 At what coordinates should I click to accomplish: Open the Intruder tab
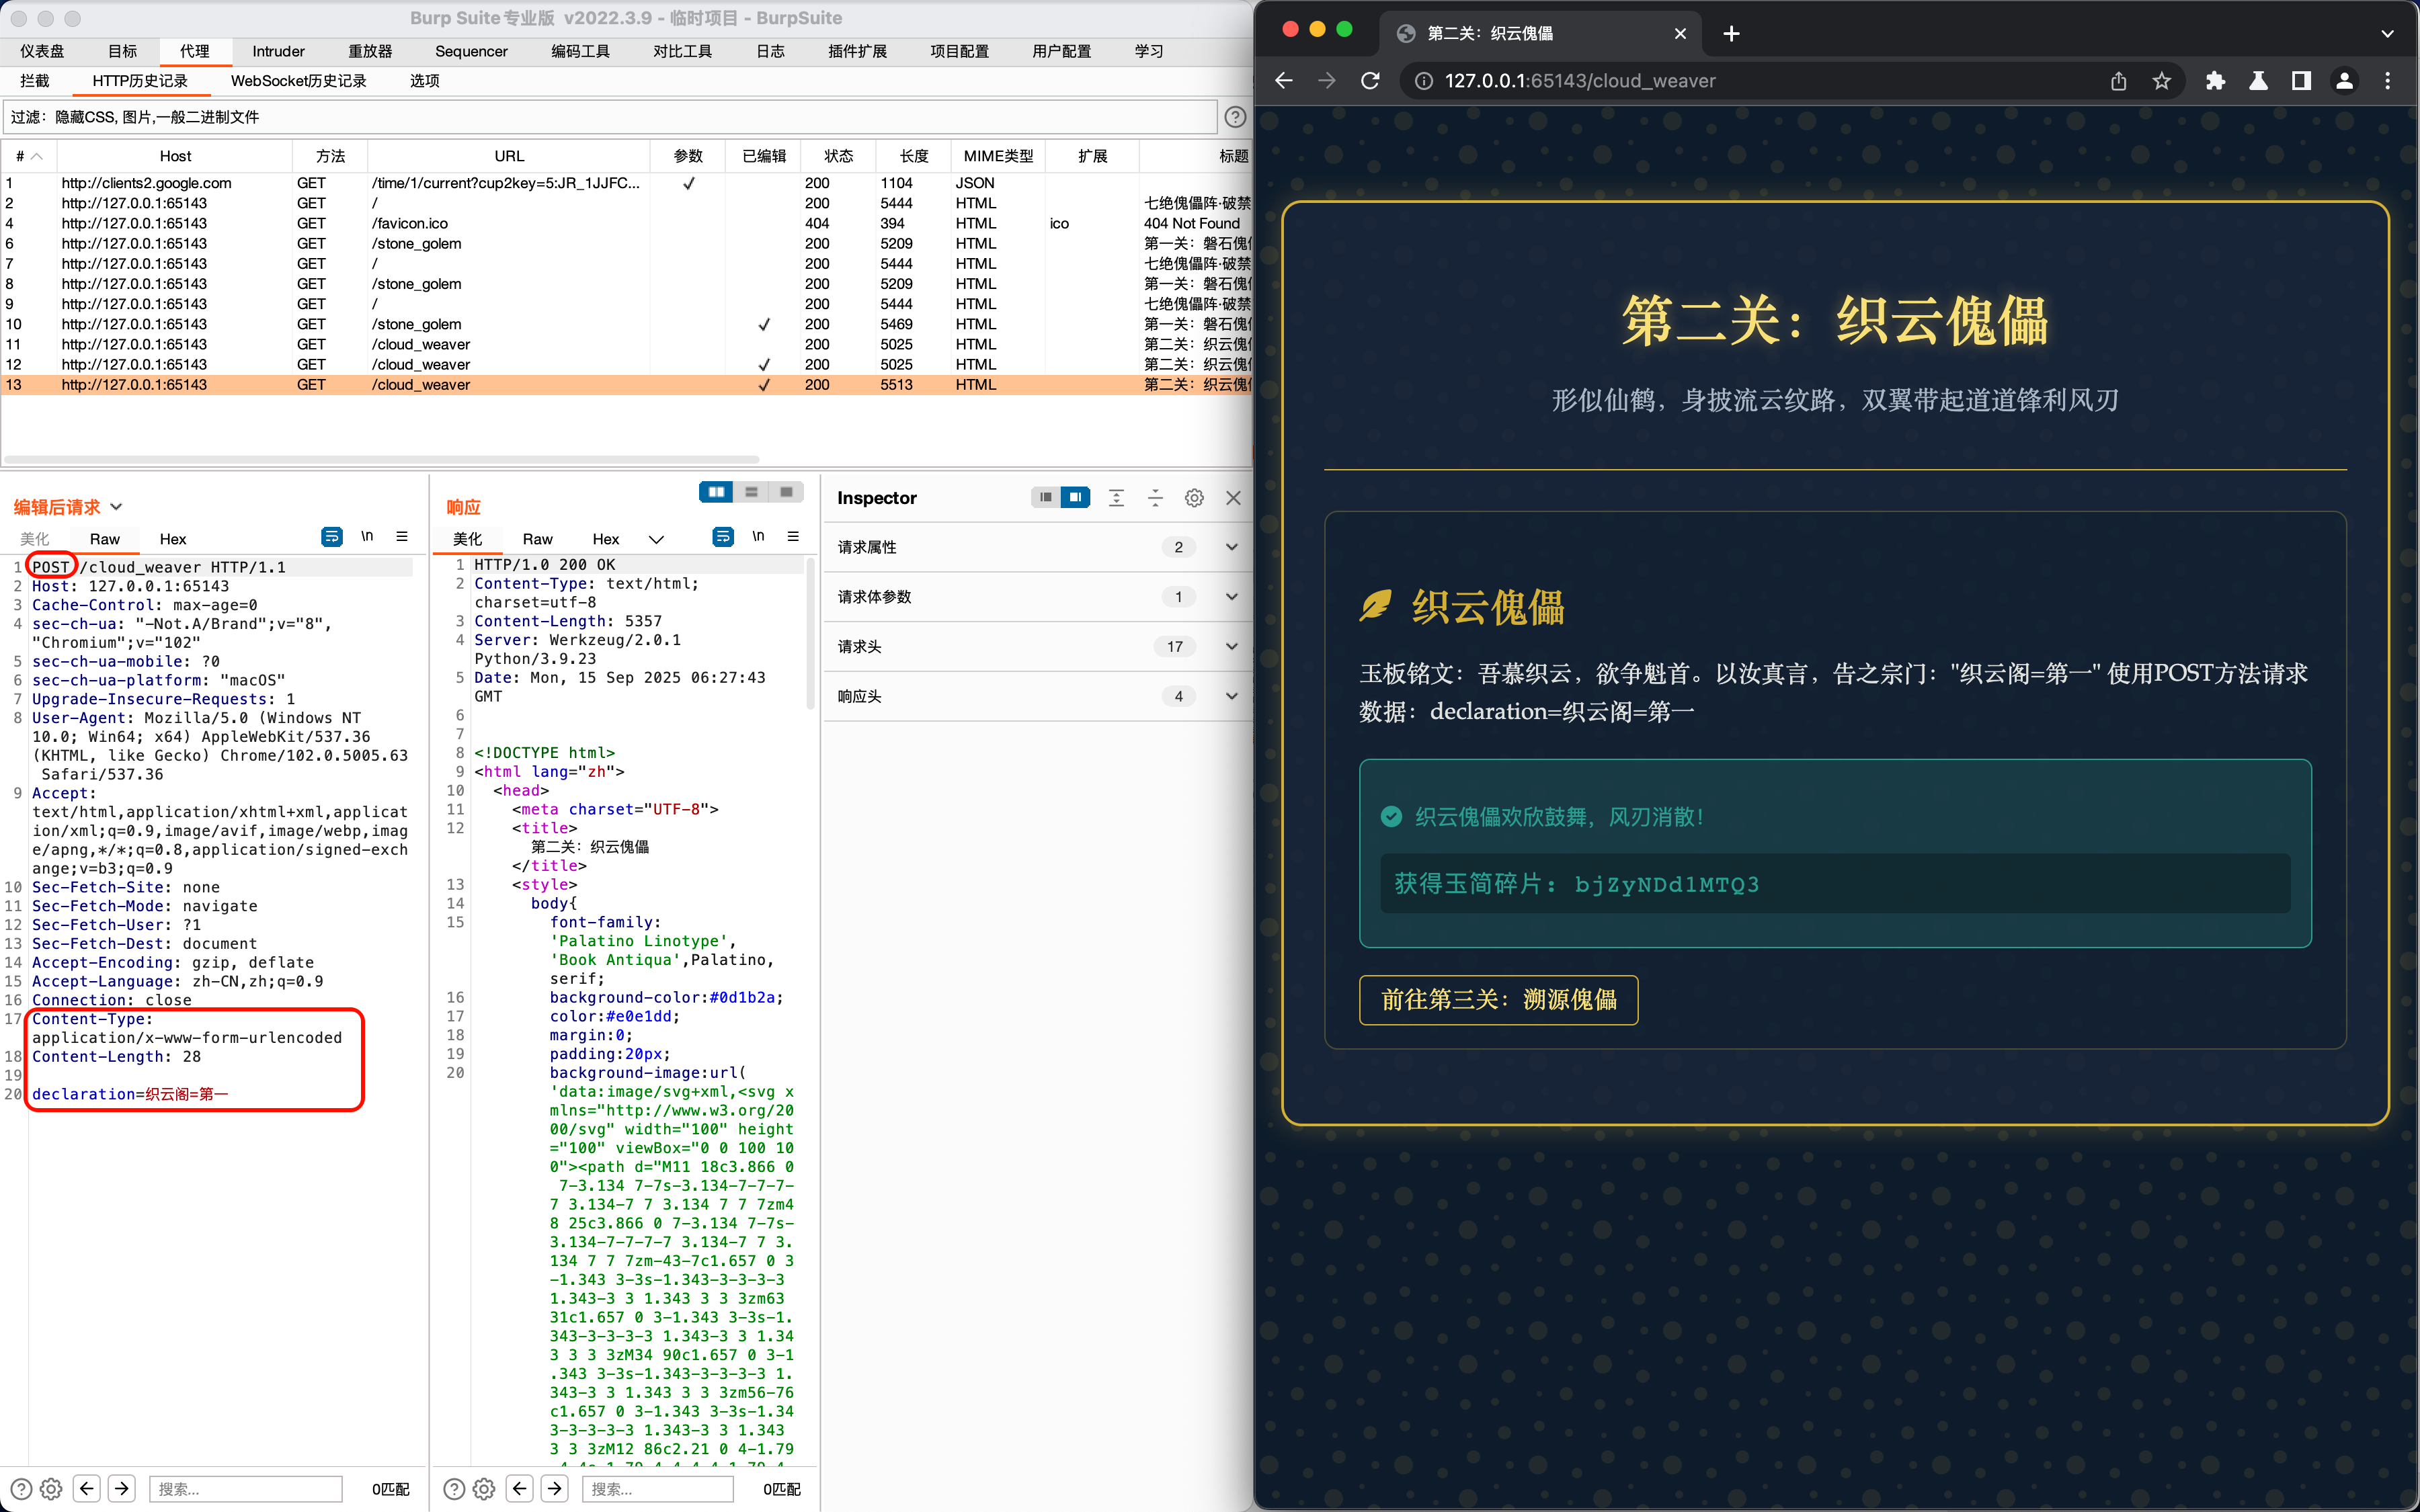278,51
